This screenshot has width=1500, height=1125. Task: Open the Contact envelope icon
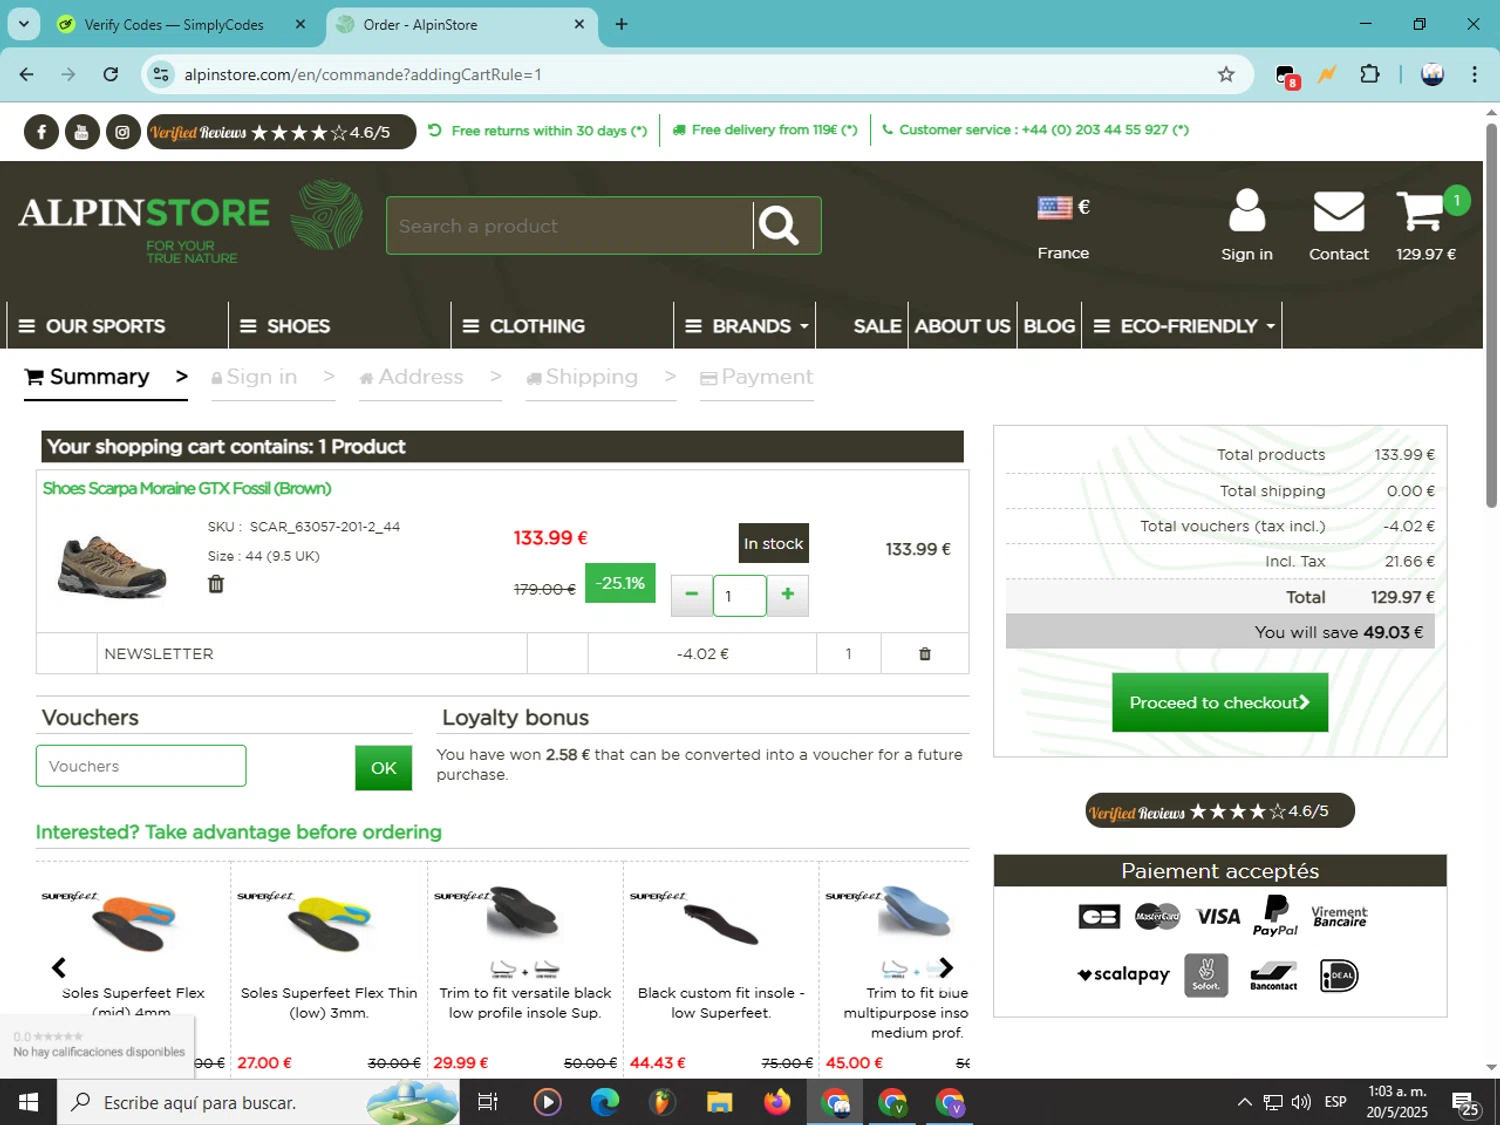1338,212
